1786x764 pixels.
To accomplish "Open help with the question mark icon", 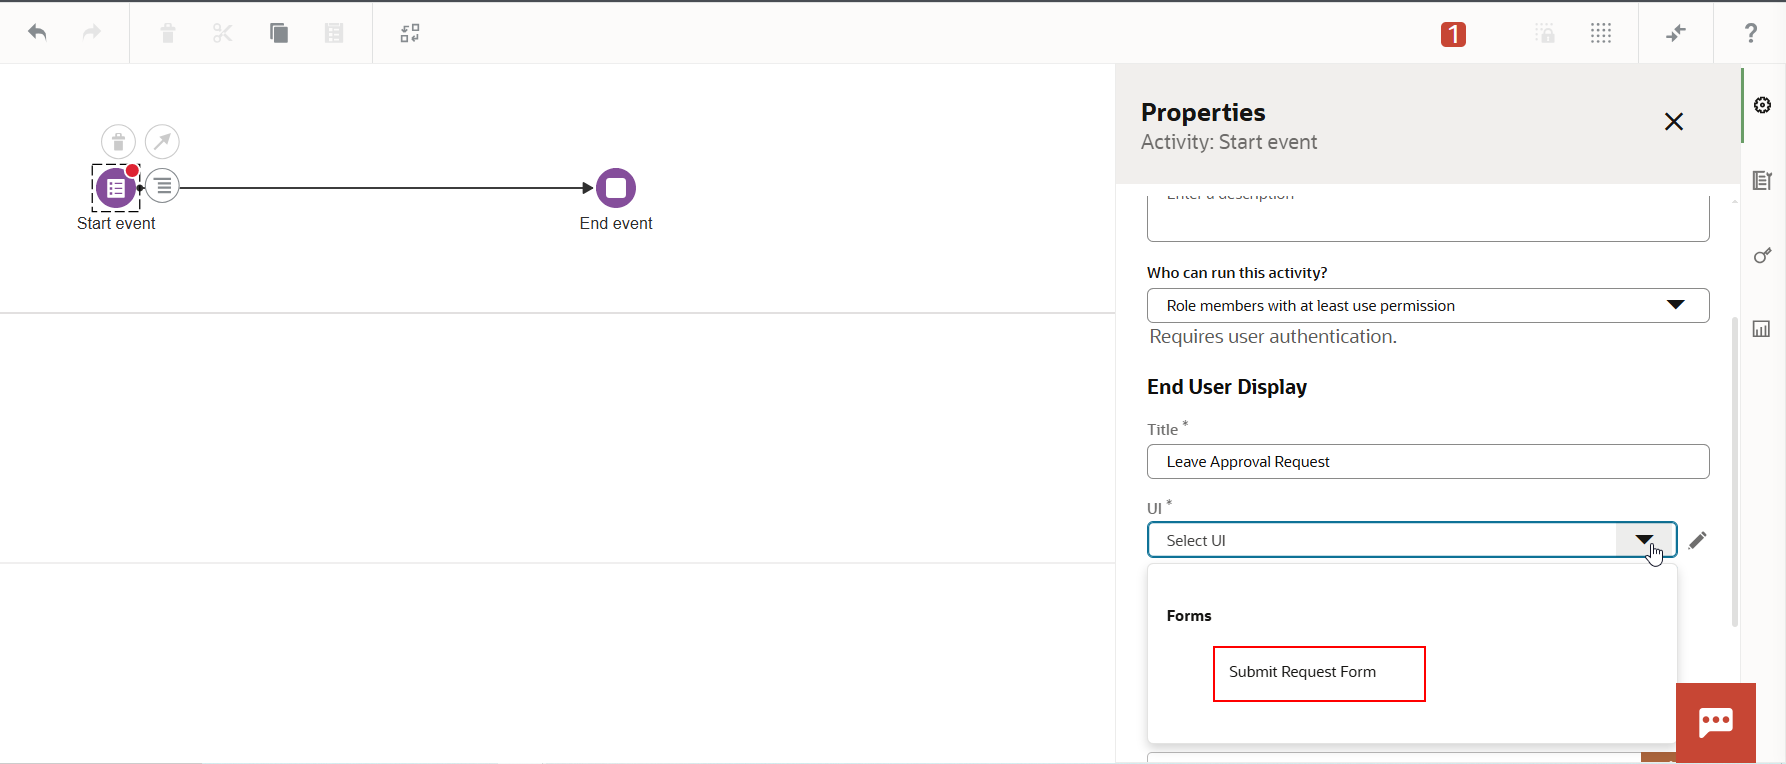I will coord(1751,33).
